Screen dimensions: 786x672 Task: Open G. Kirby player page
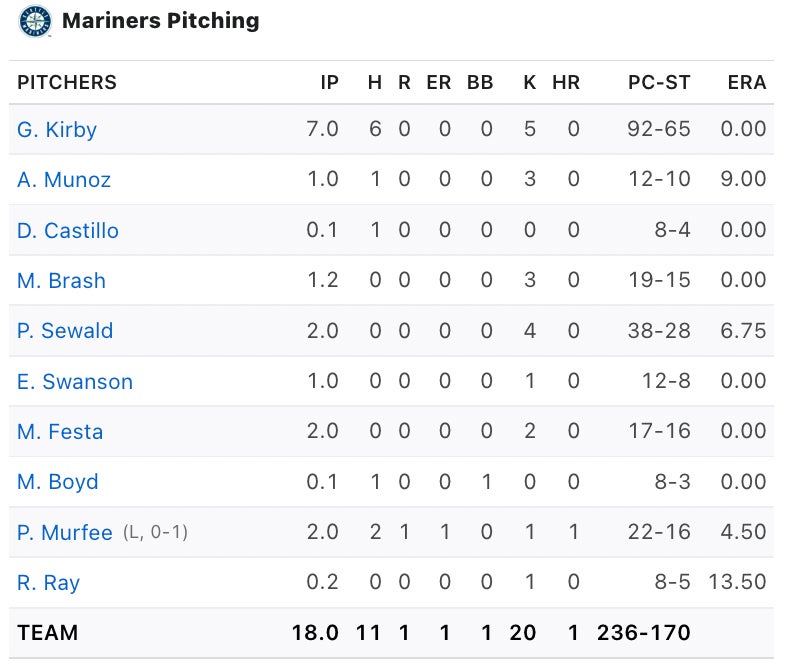[57, 130]
